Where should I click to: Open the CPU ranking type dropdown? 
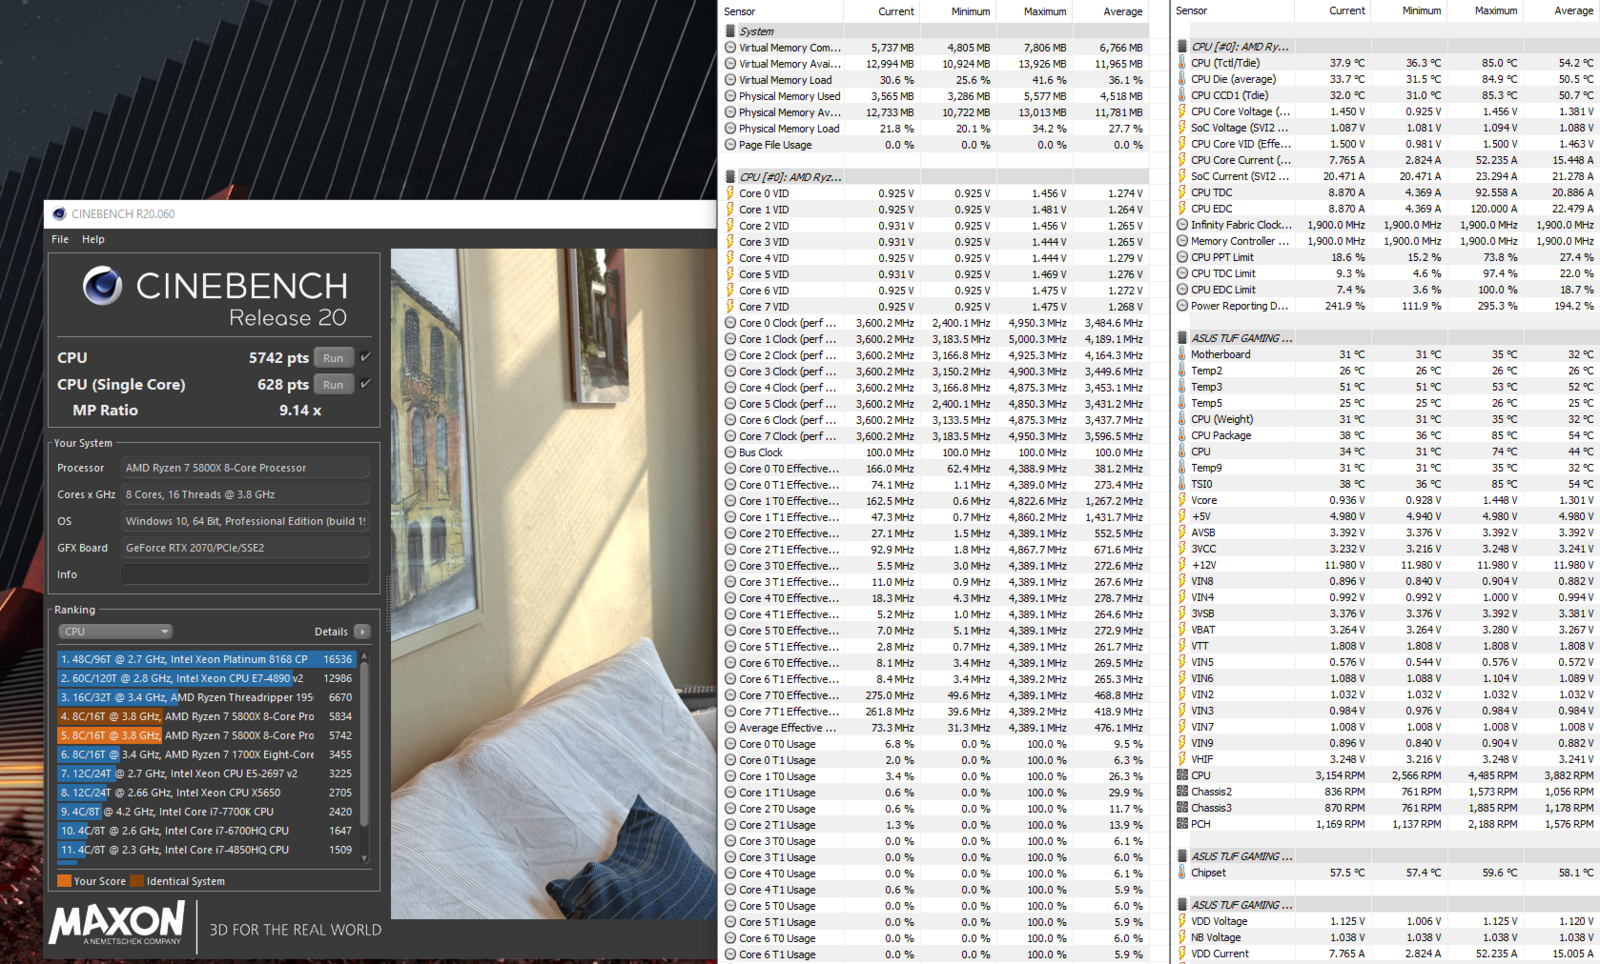116,631
